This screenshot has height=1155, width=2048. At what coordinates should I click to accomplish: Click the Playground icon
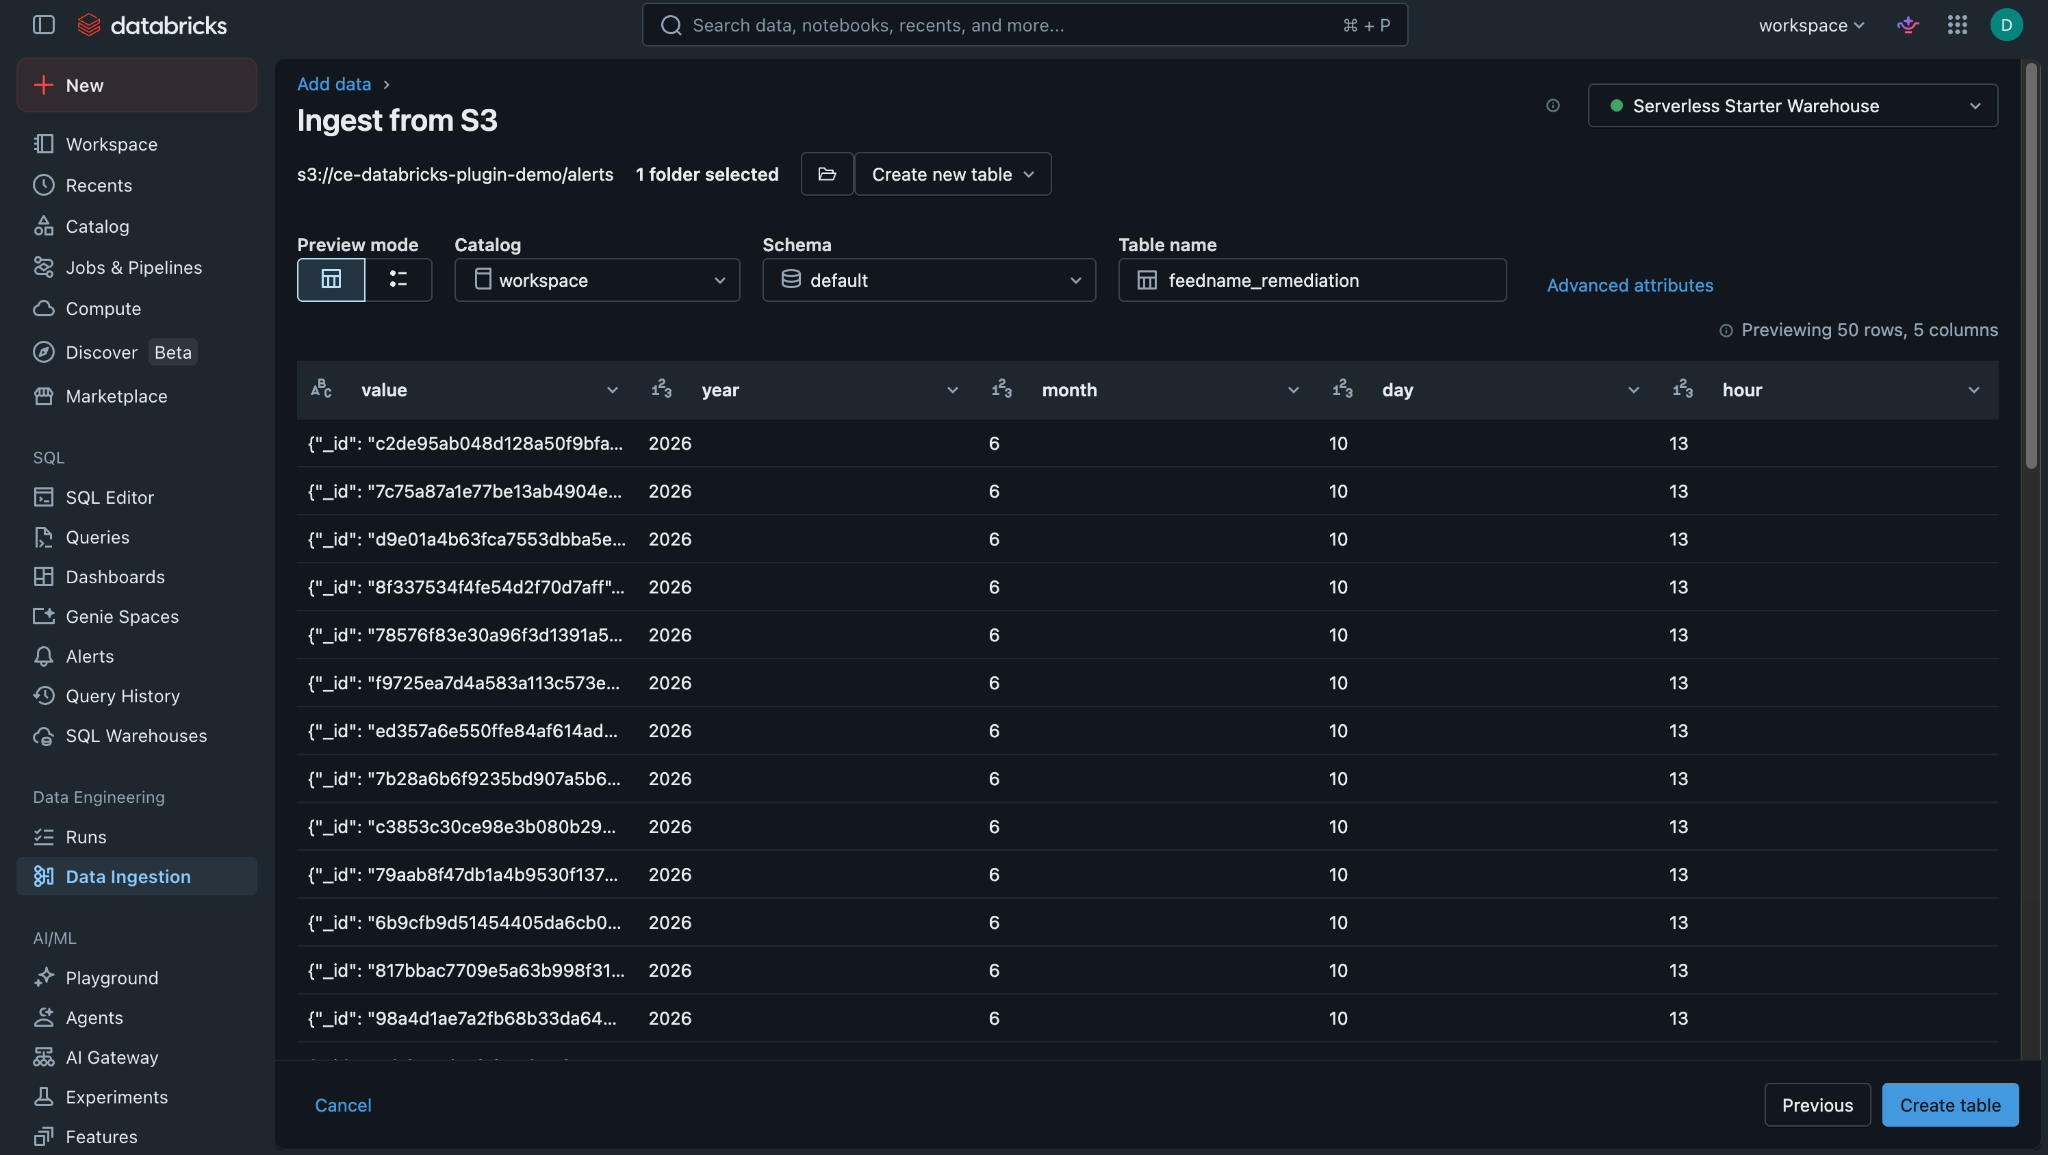coord(44,978)
